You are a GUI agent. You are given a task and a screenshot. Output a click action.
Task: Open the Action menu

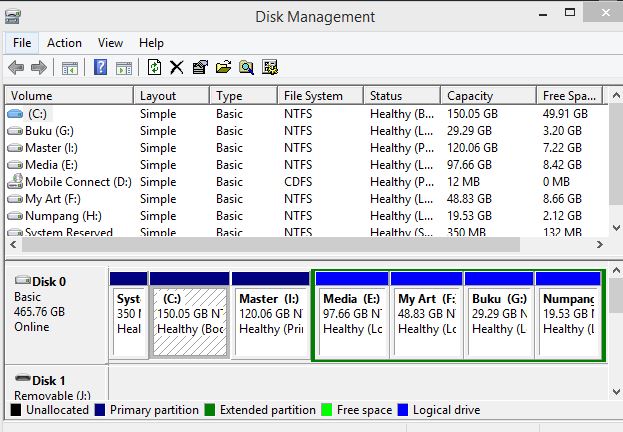click(x=64, y=43)
